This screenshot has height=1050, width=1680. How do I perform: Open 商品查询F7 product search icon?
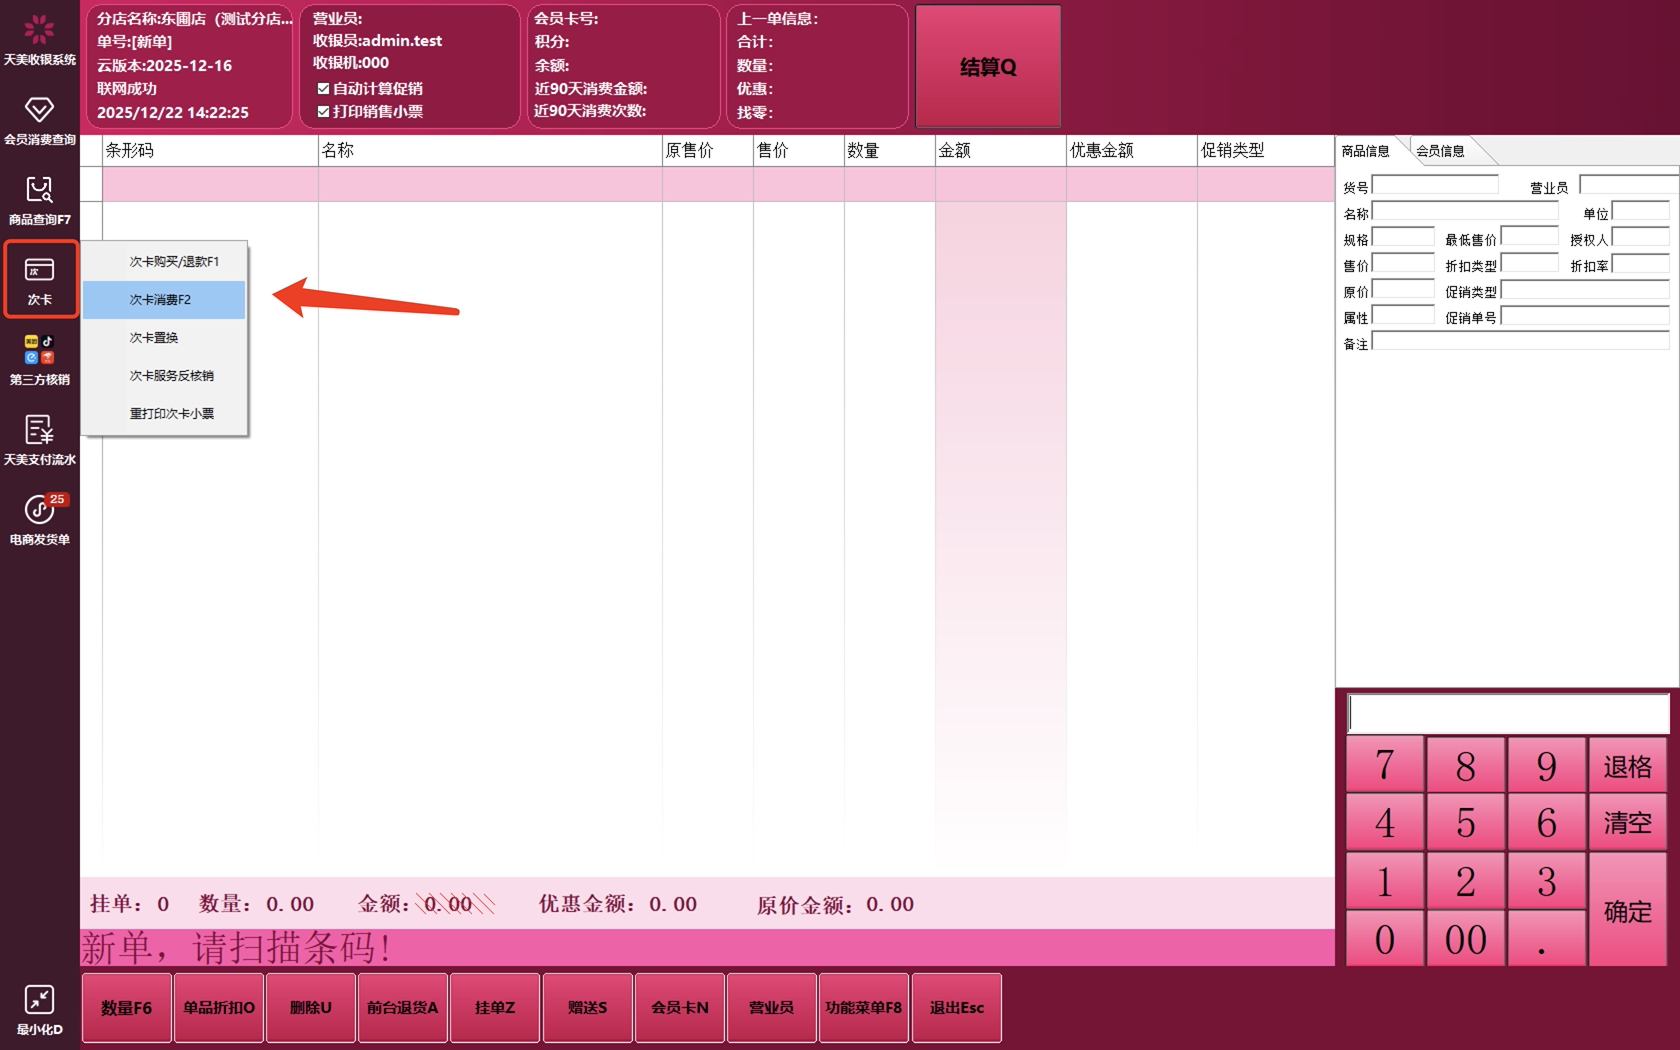[39, 191]
